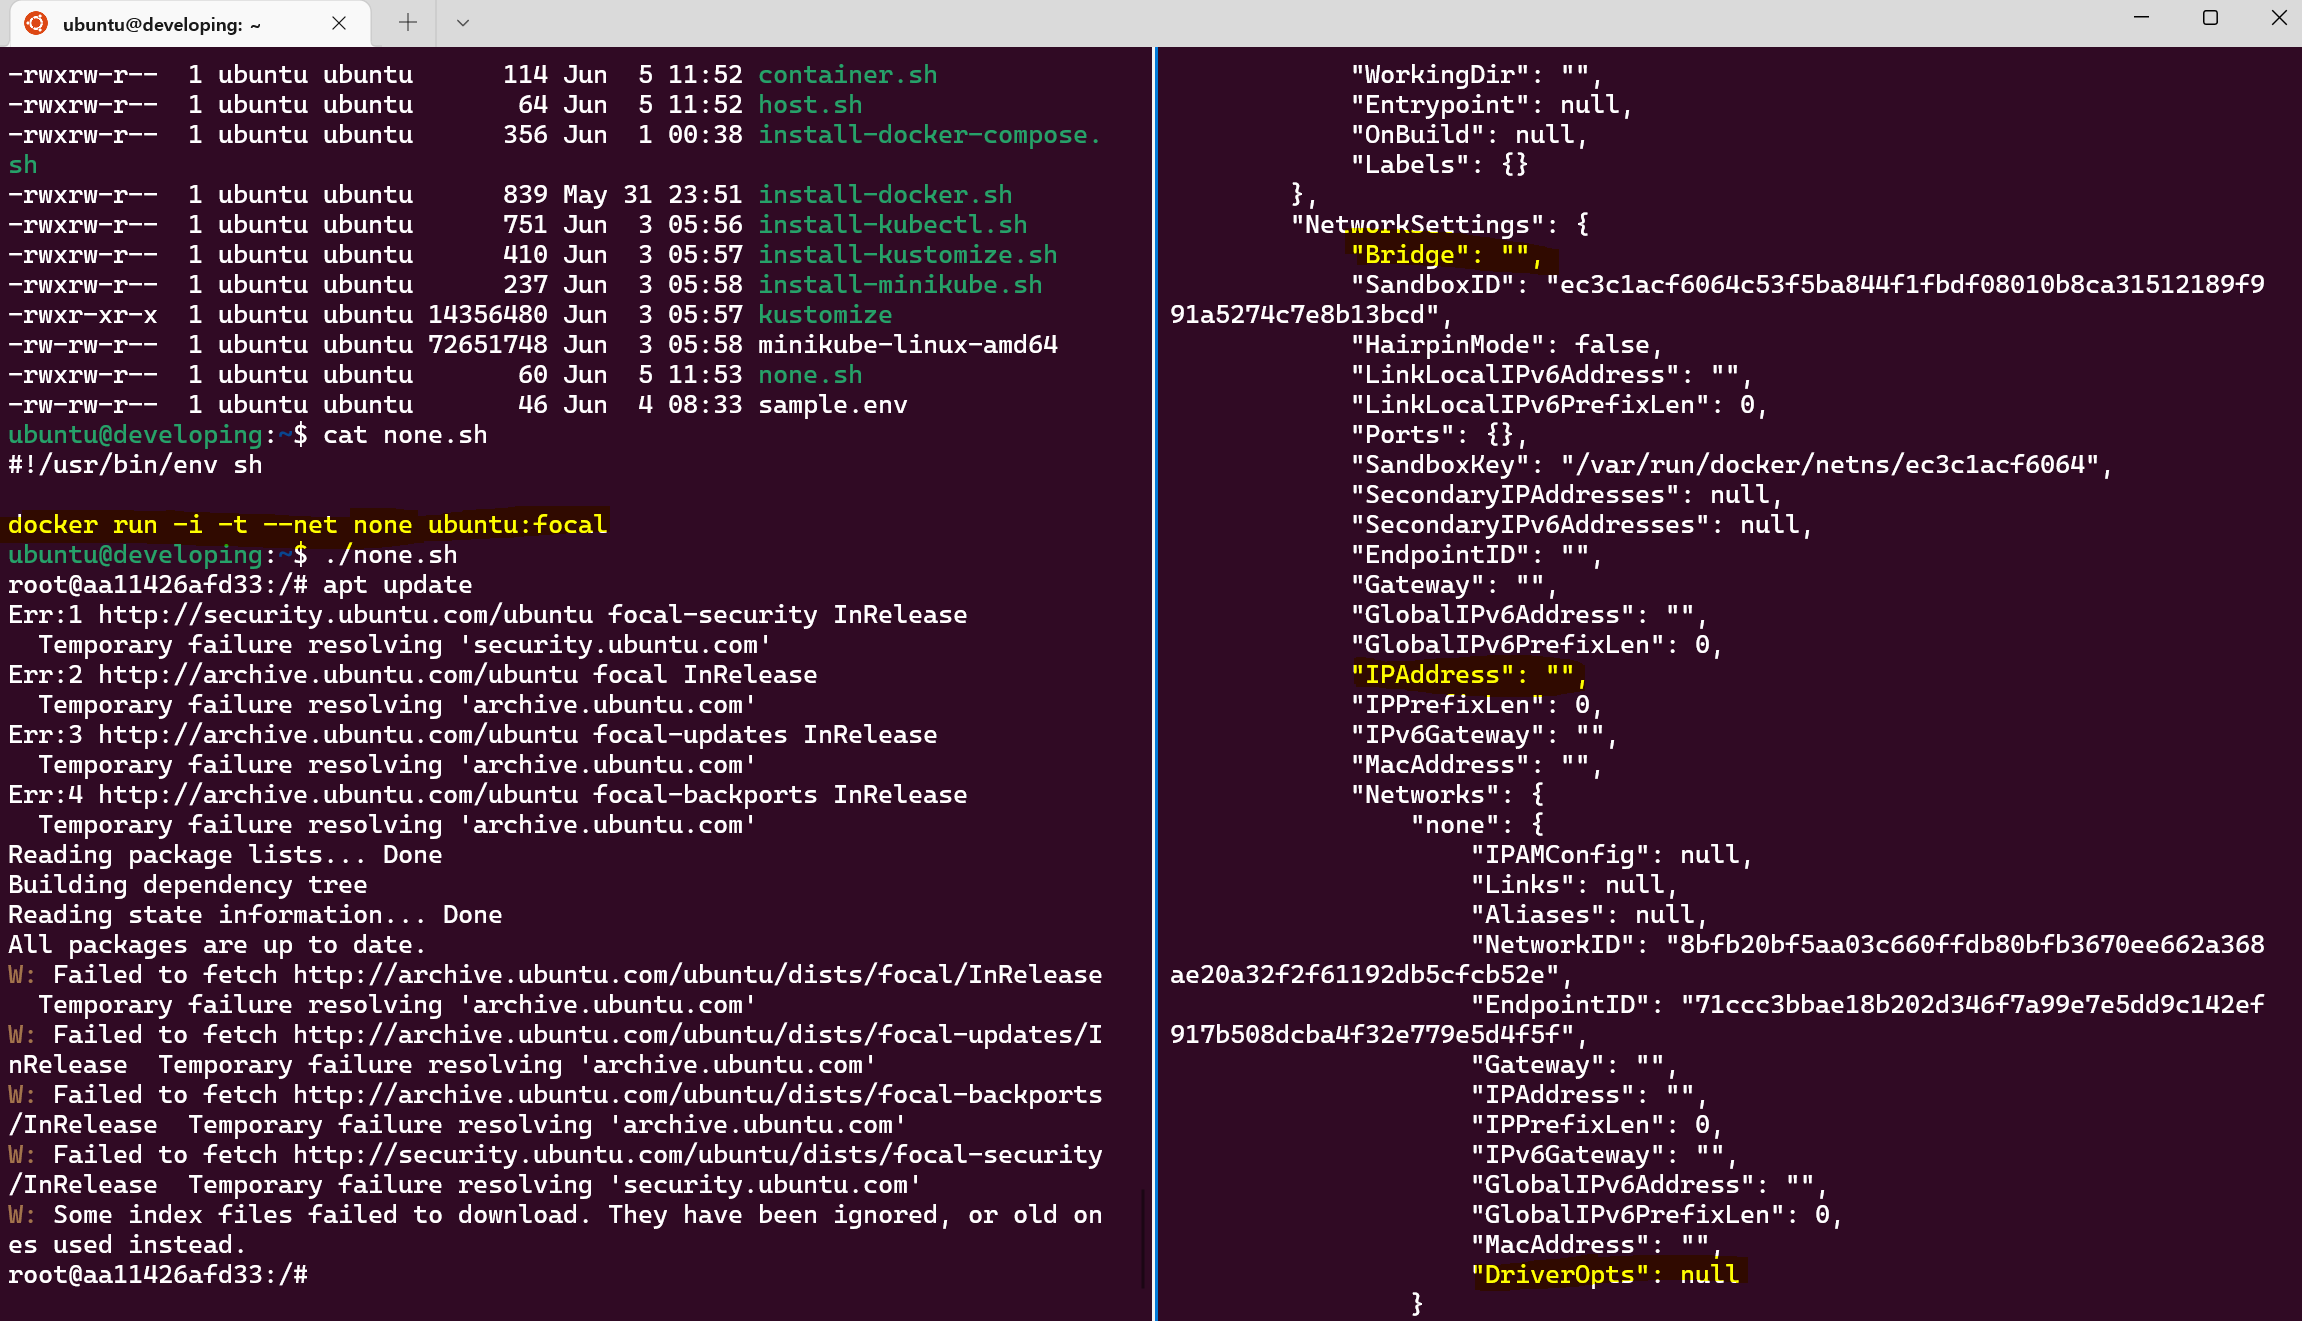Screen dimensions: 2302x1321
Task: Click the install-minikube.sh filename in the listing
Action: pyautogui.click(x=899, y=285)
